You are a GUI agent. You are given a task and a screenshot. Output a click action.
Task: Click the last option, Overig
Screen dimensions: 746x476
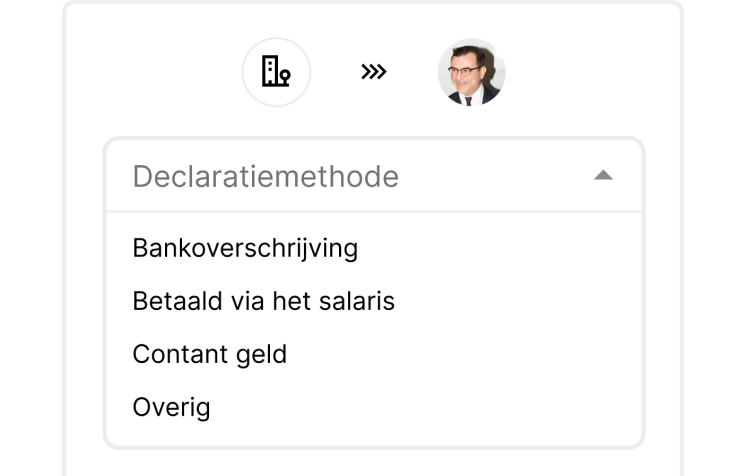[x=171, y=407]
